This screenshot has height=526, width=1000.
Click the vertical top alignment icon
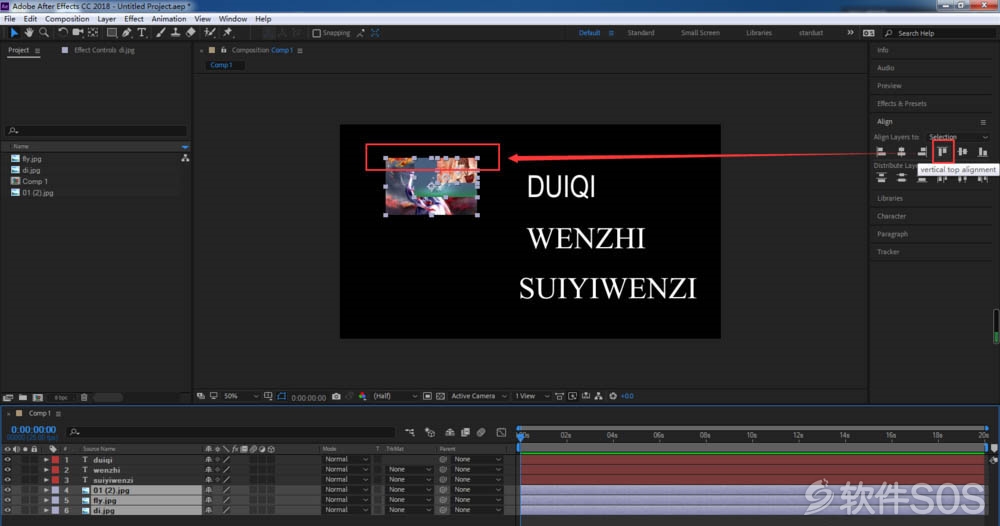tap(943, 152)
